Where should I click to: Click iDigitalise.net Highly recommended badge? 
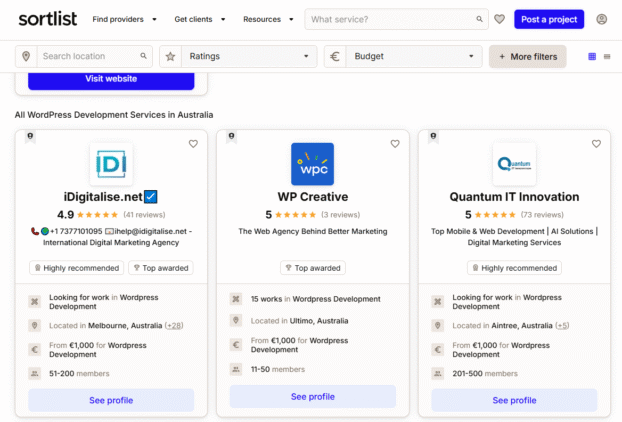click(77, 268)
